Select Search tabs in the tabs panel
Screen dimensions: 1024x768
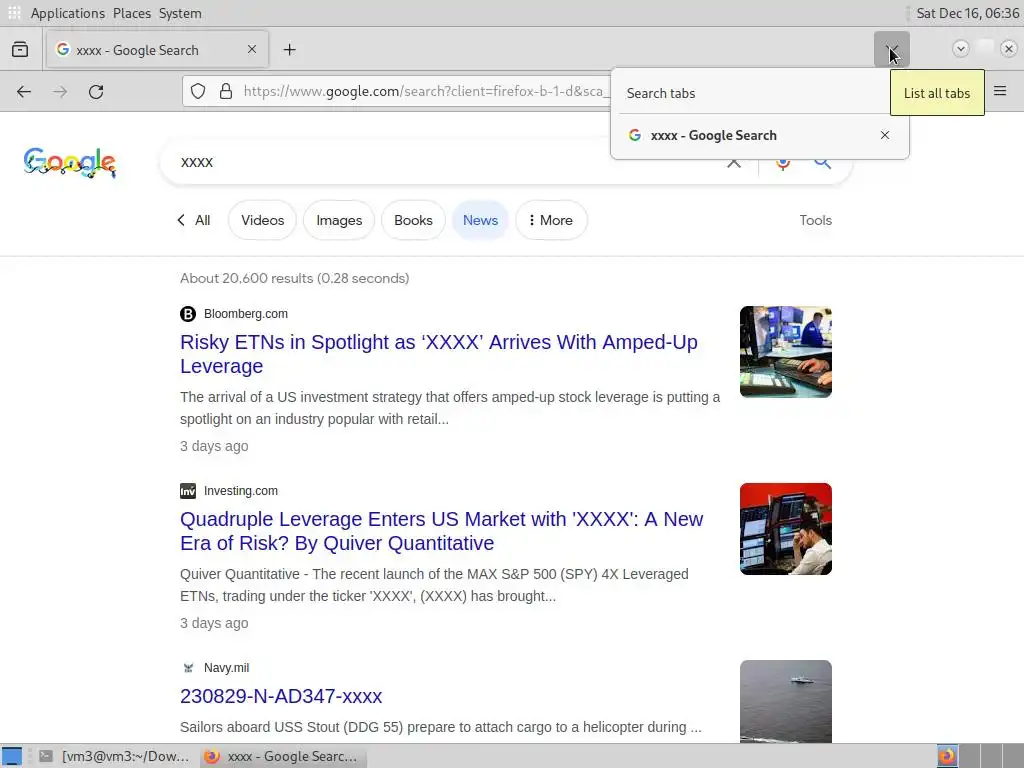[x=661, y=93]
